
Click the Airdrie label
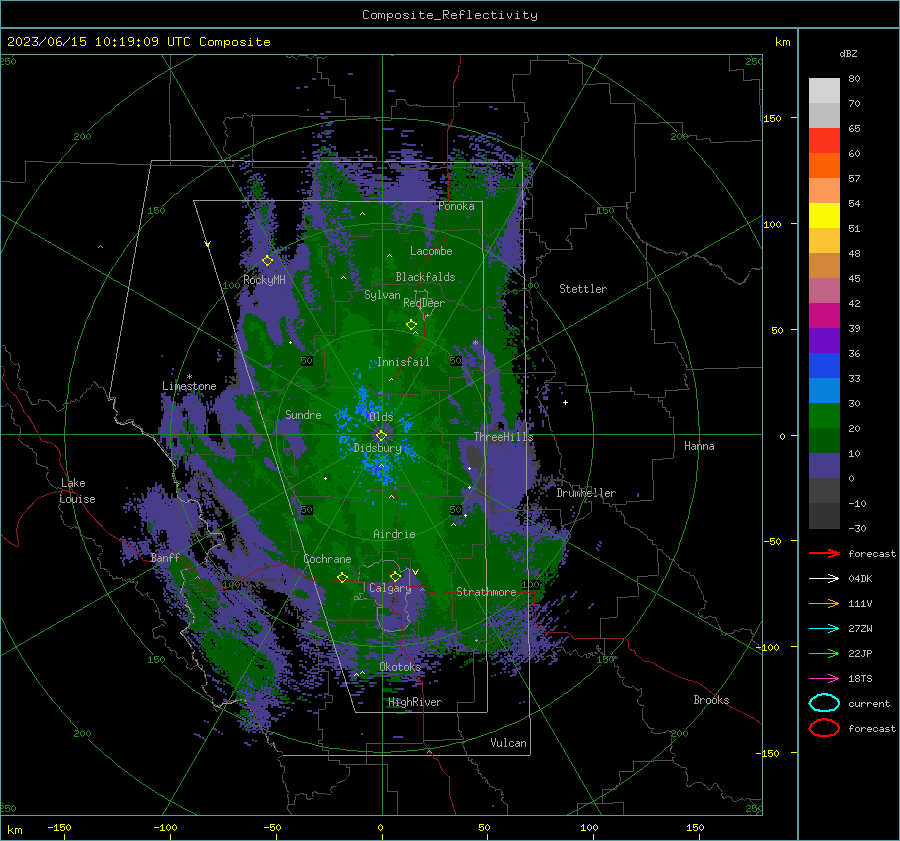tap(394, 534)
